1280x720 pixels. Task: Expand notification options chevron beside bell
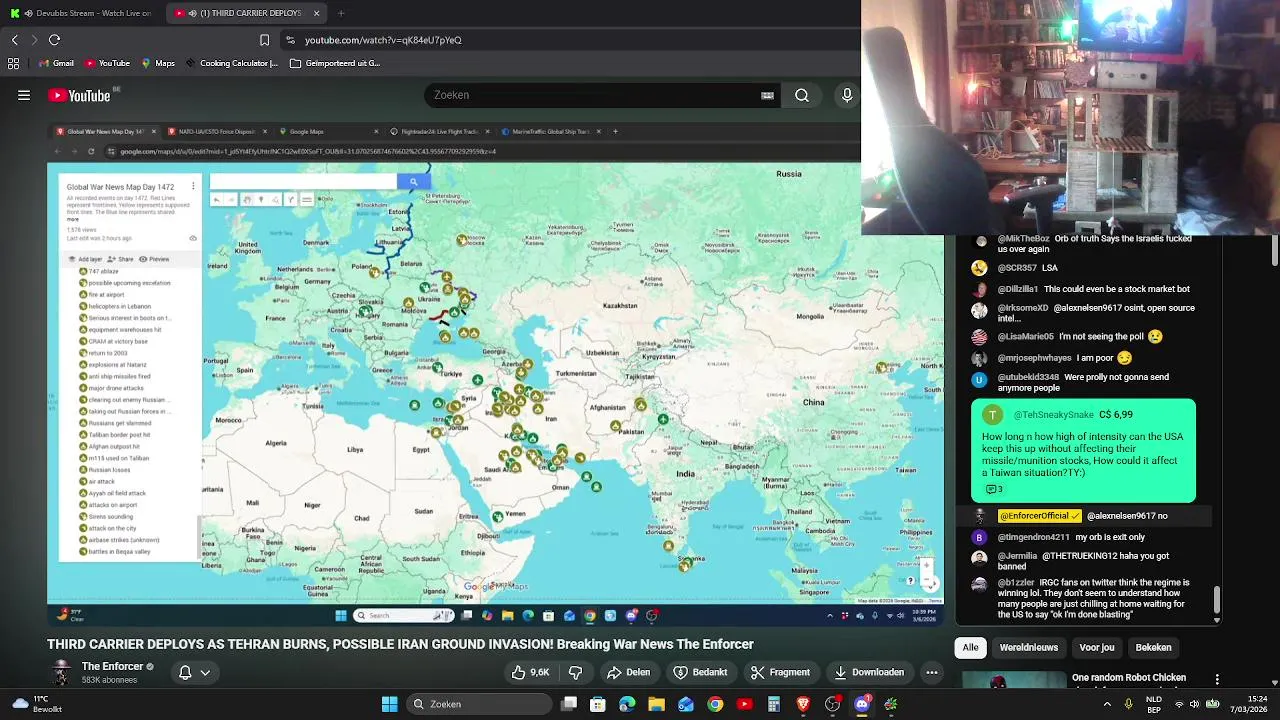point(205,672)
